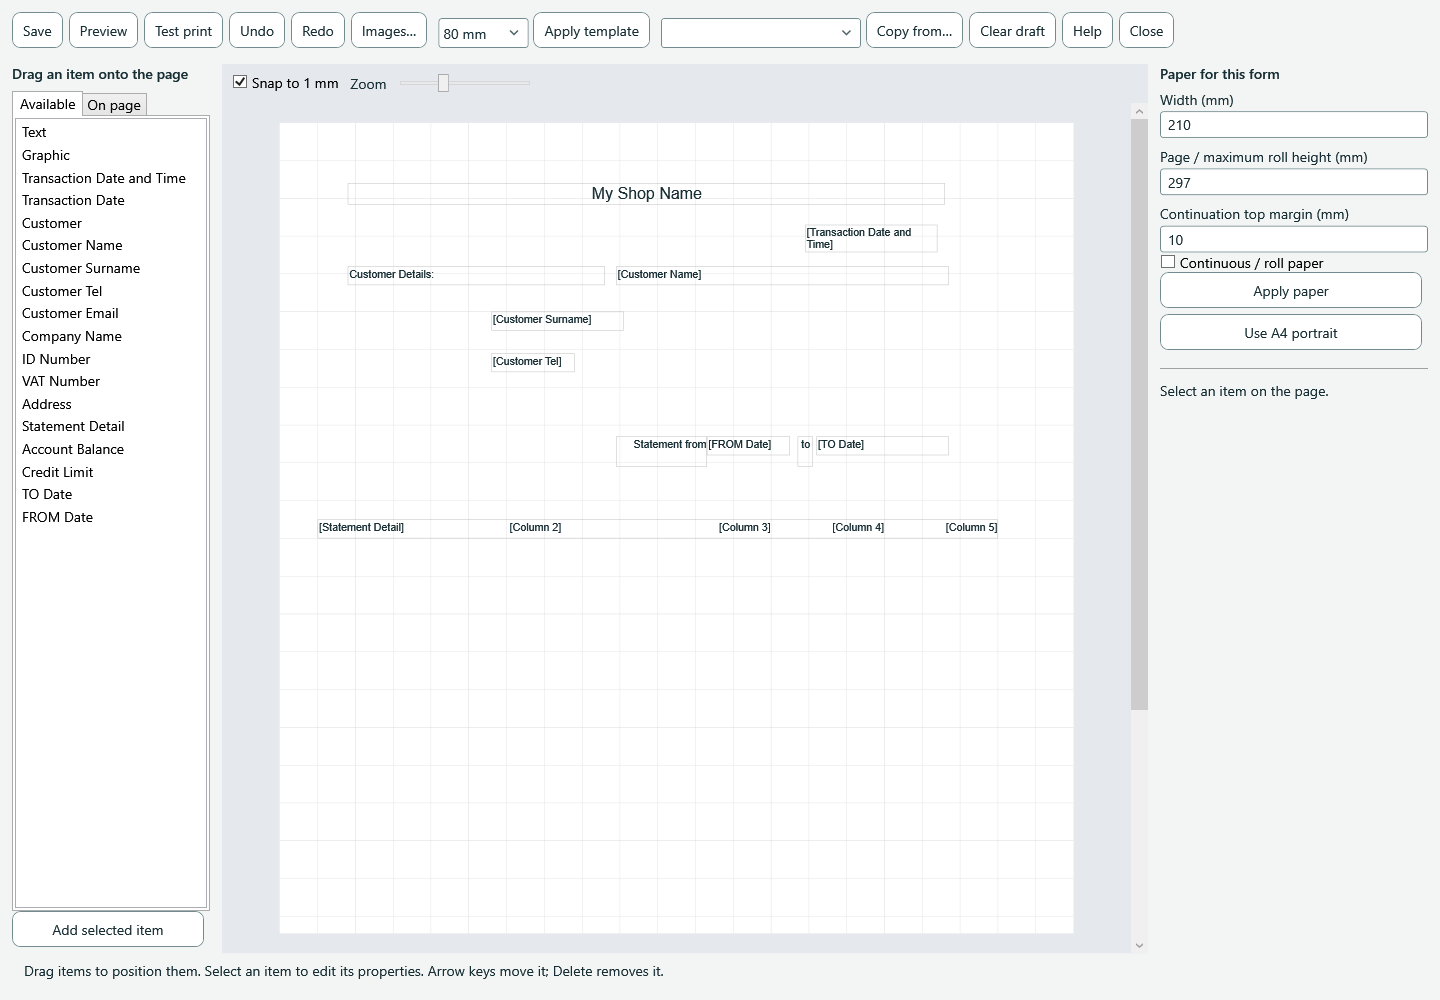Open the empty template selection dropdown
This screenshot has height=1000, width=1440.
tap(760, 33)
